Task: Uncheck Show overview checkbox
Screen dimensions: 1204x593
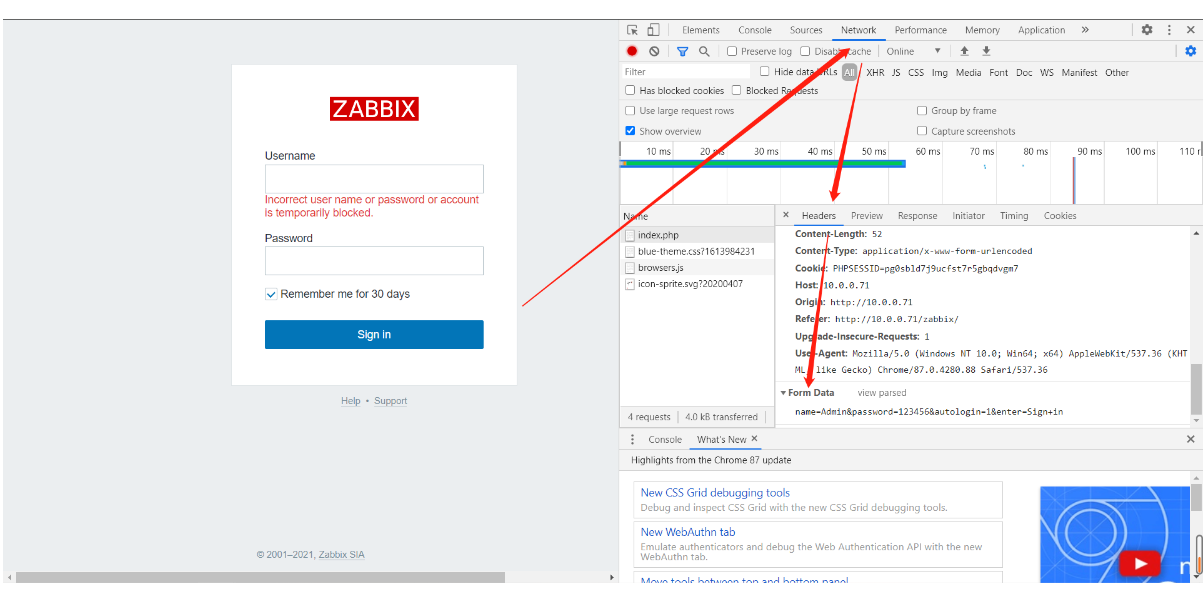Action: click(x=630, y=131)
